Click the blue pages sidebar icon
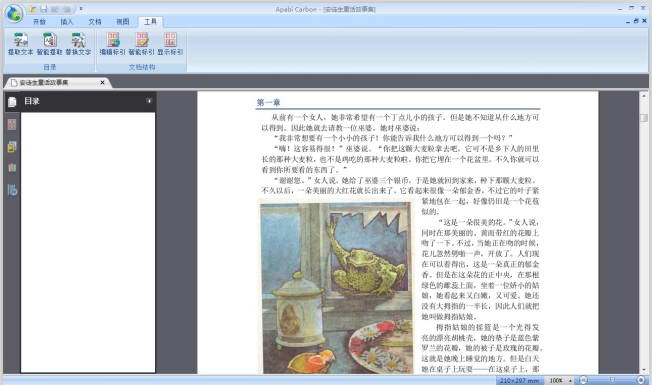Image resolution: width=652 pixels, height=385 pixels. click(12, 190)
